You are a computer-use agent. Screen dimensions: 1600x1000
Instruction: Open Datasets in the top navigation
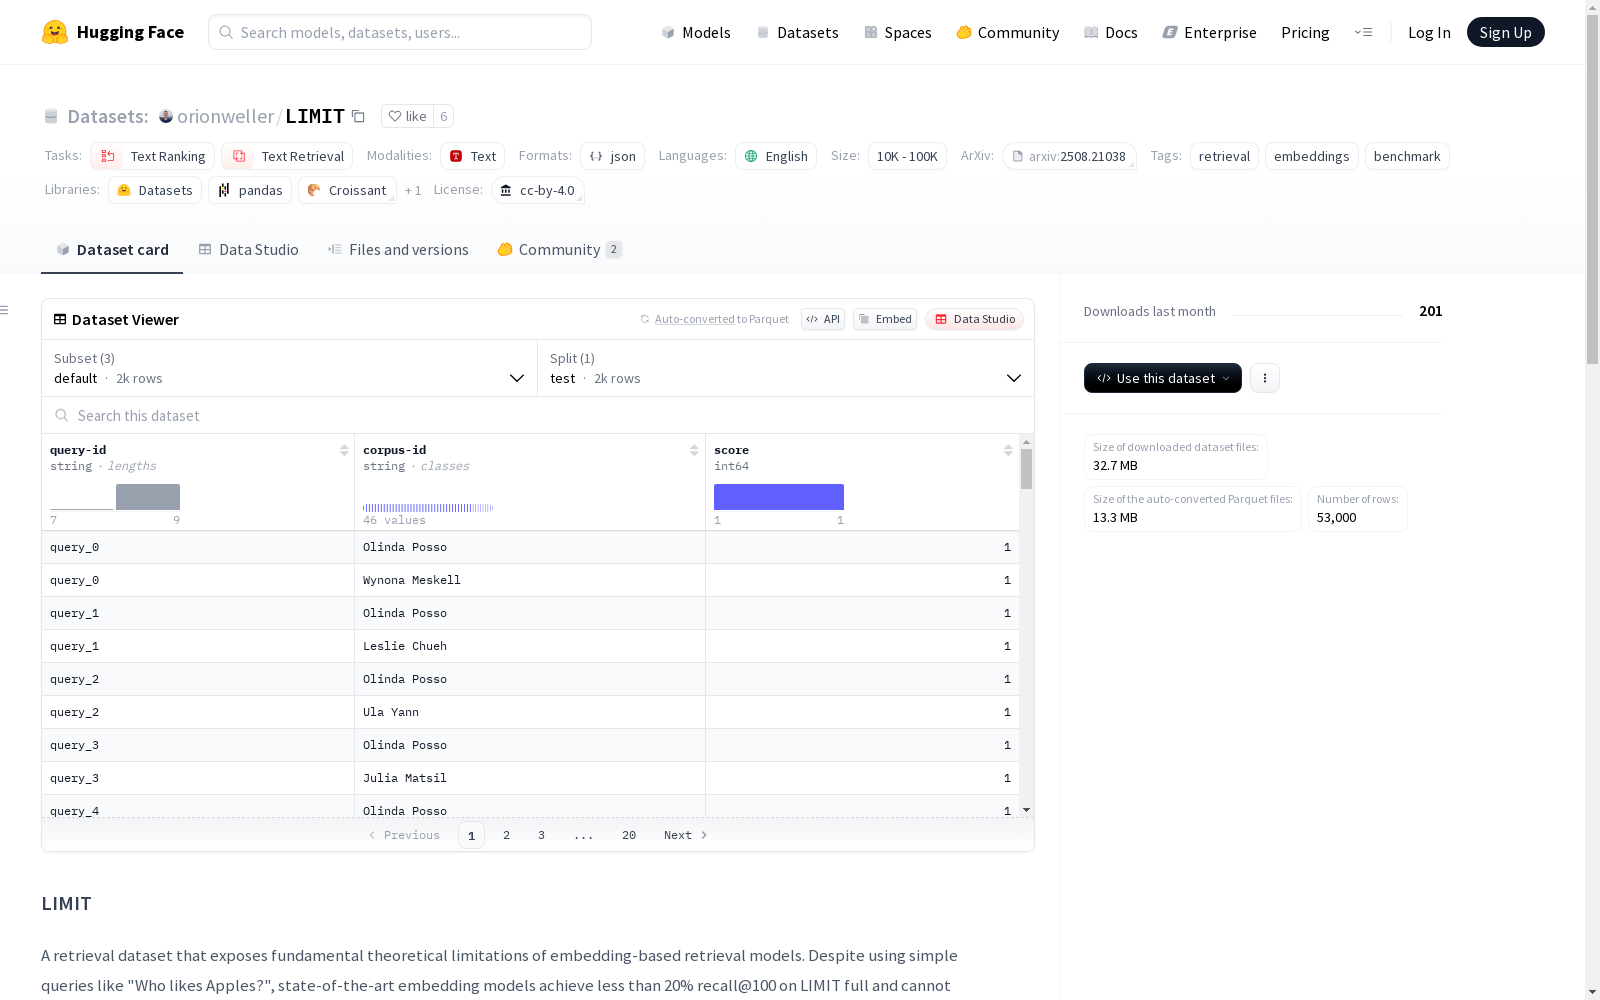click(797, 32)
